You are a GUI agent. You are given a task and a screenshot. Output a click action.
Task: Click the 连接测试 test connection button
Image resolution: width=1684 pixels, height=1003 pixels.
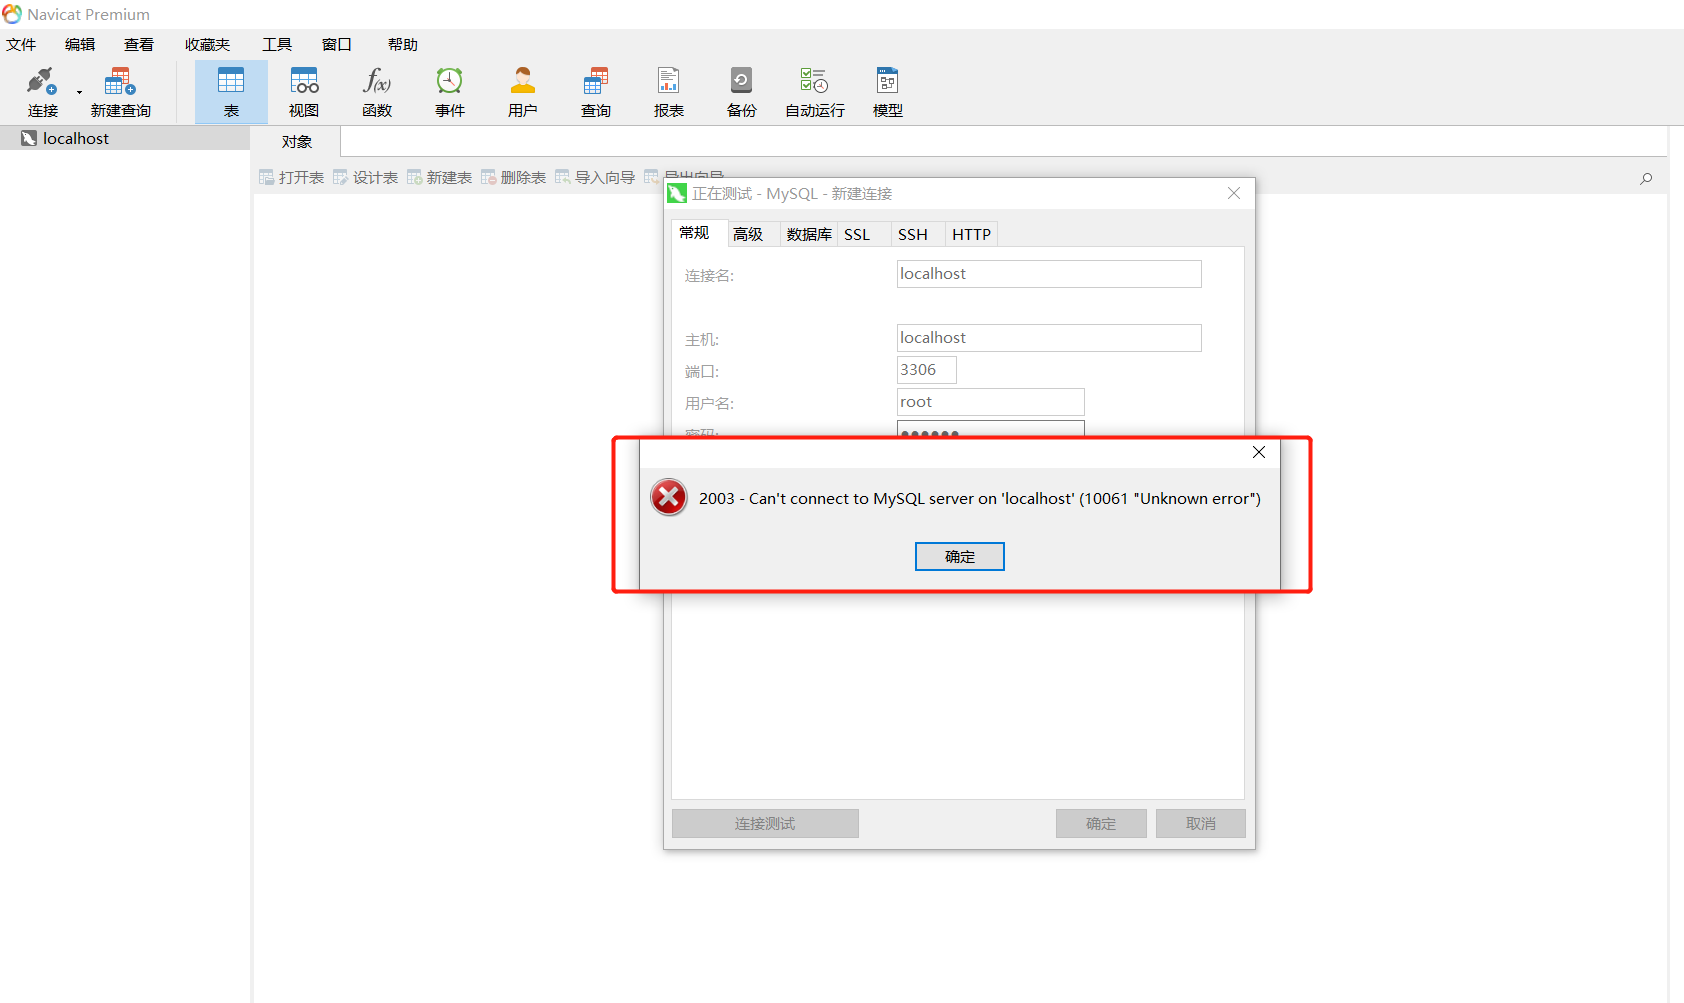click(765, 823)
